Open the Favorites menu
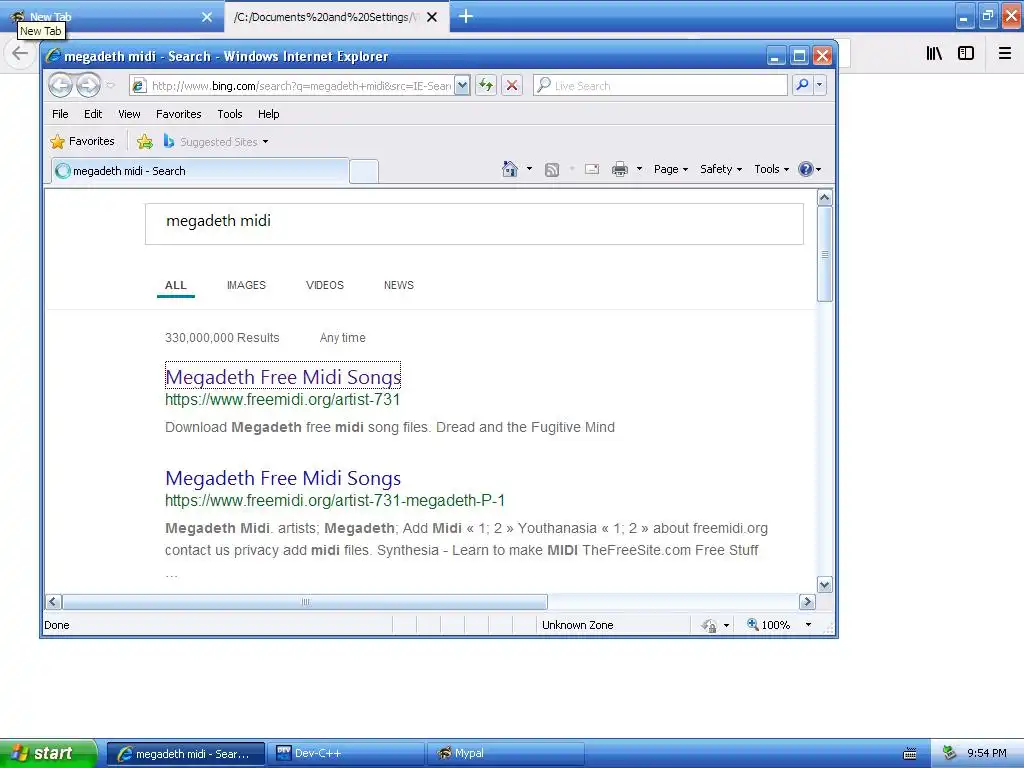This screenshot has height=768, width=1024. (178, 114)
